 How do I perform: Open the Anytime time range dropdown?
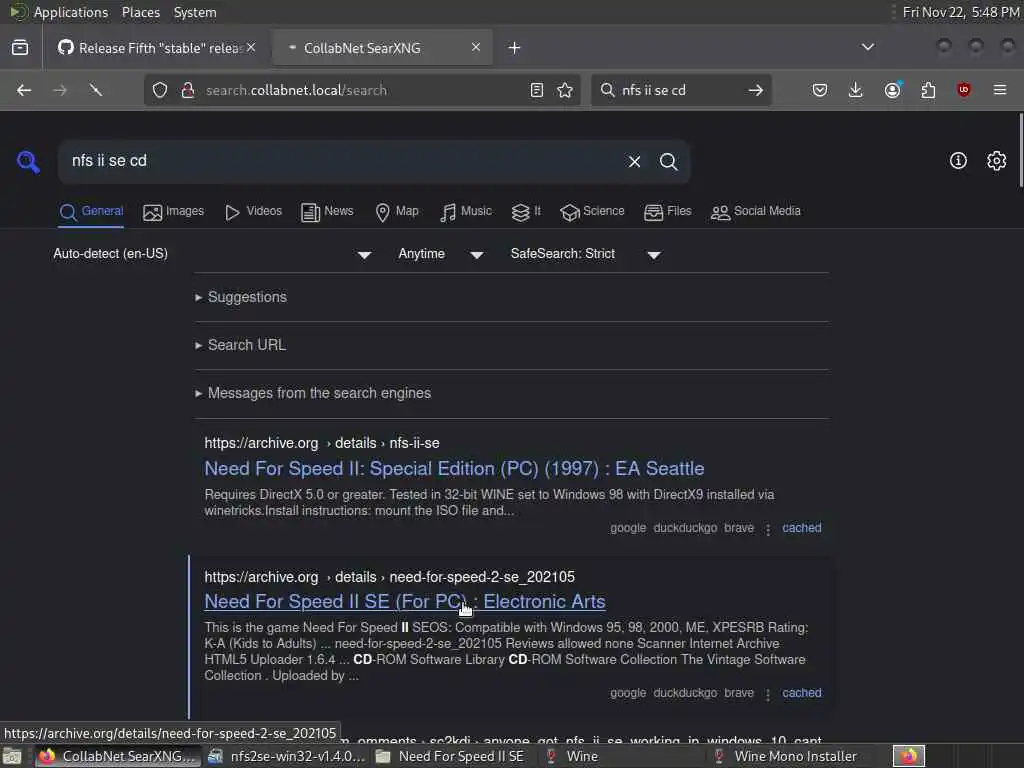(441, 254)
